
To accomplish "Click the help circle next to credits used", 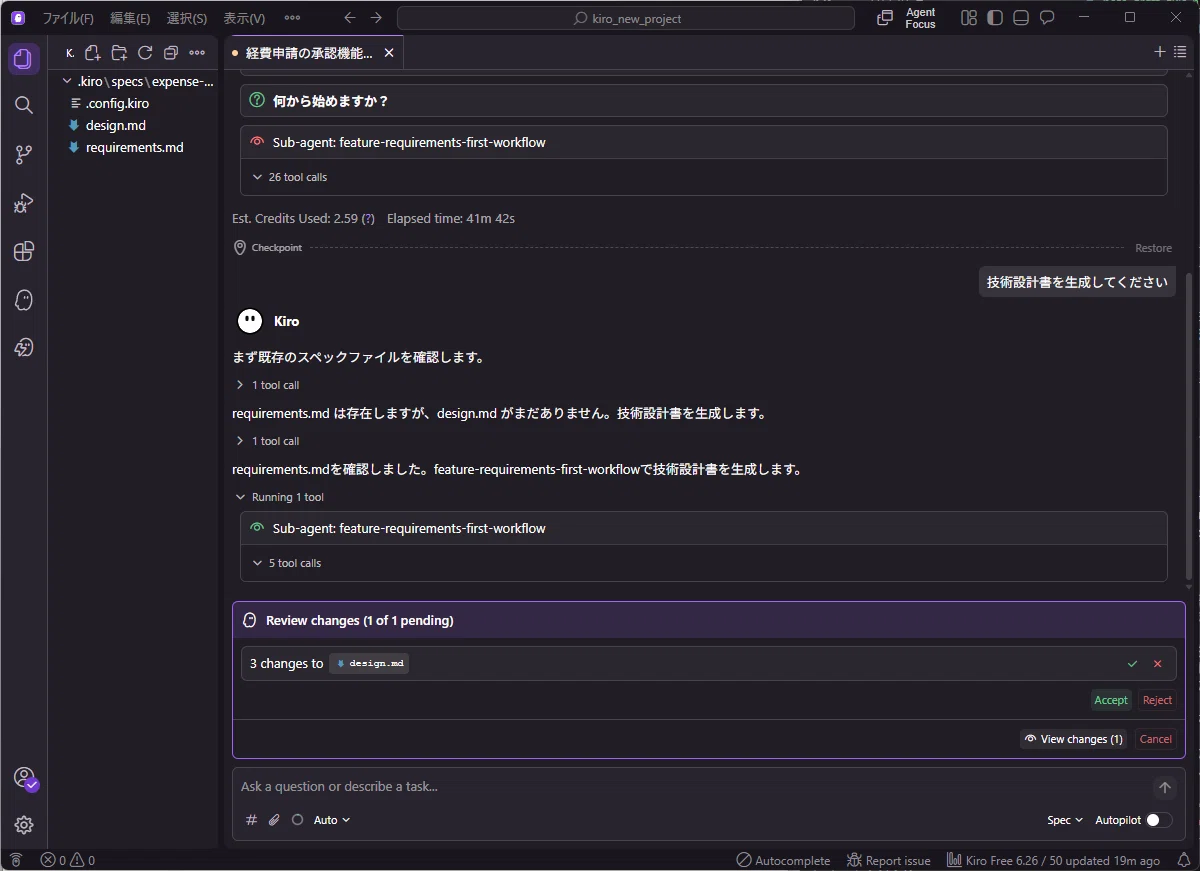I will click(368, 218).
